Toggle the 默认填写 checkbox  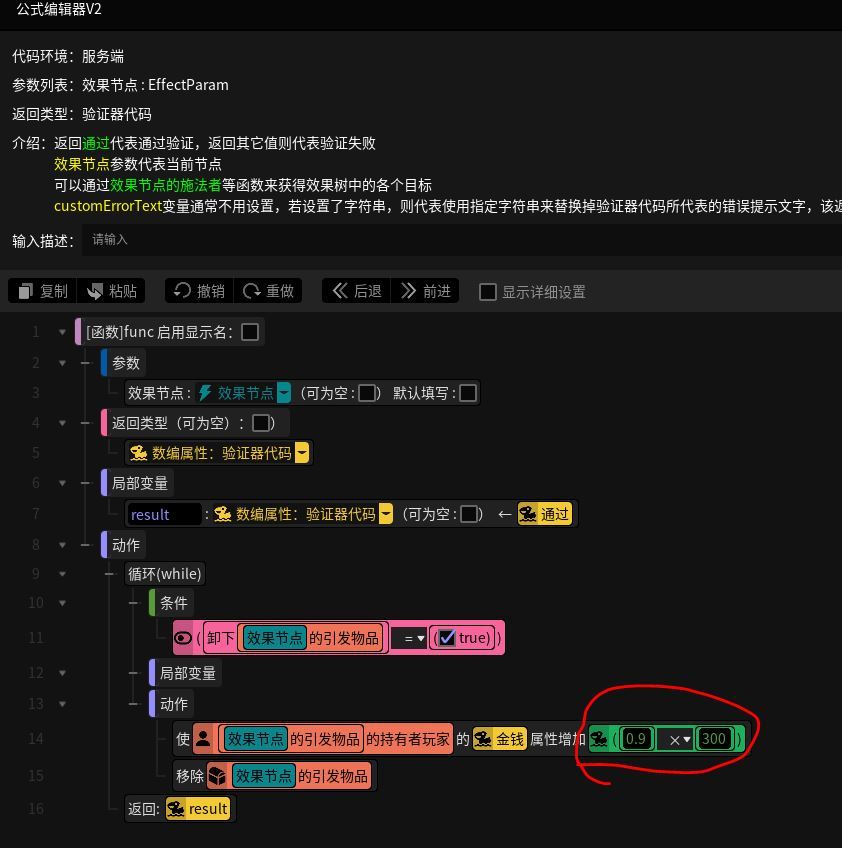coord(468,393)
